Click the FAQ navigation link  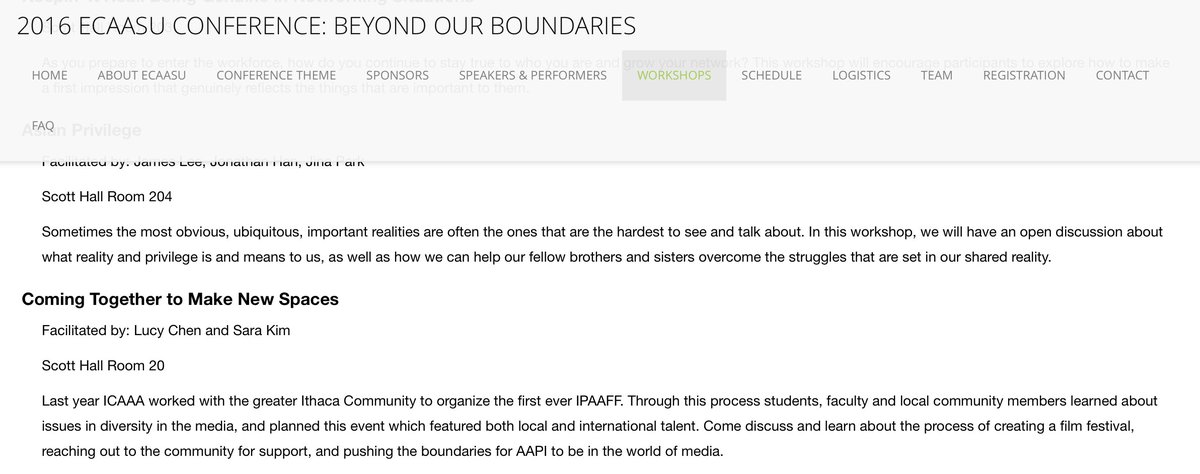[43, 126]
